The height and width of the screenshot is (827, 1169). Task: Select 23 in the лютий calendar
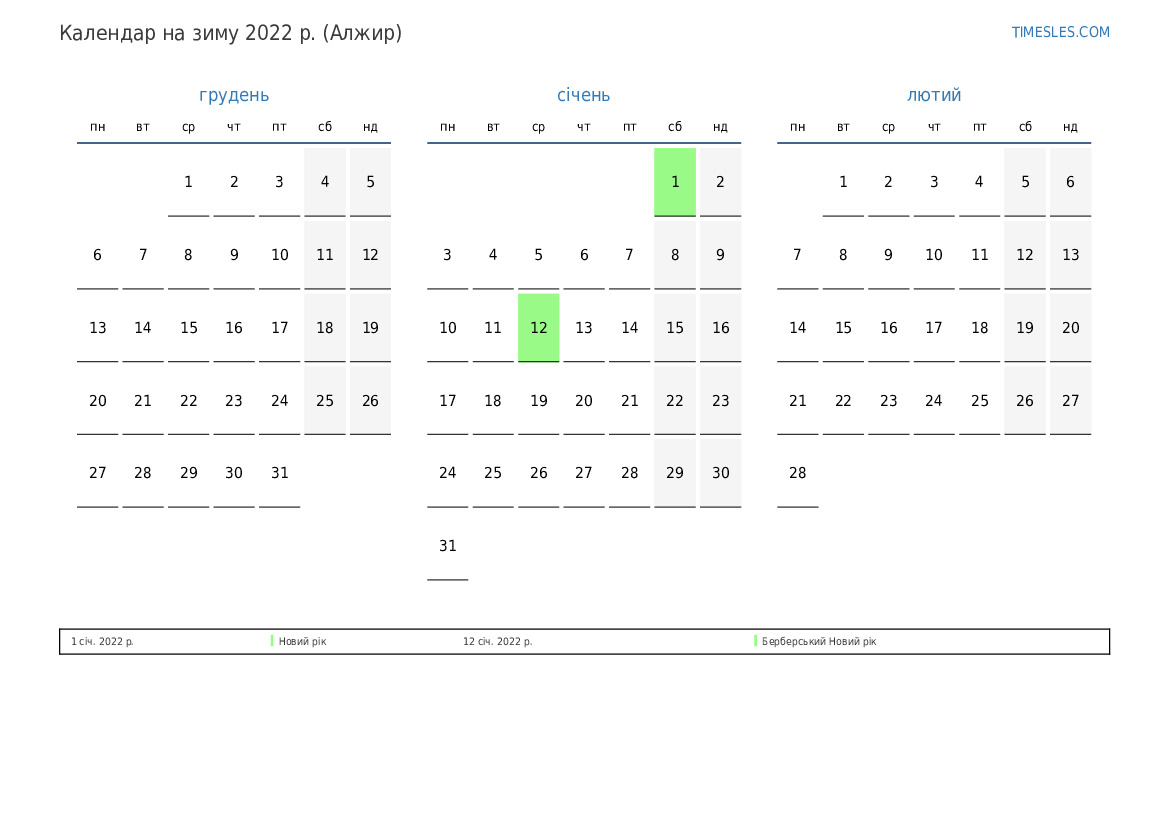[x=889, y=401]
